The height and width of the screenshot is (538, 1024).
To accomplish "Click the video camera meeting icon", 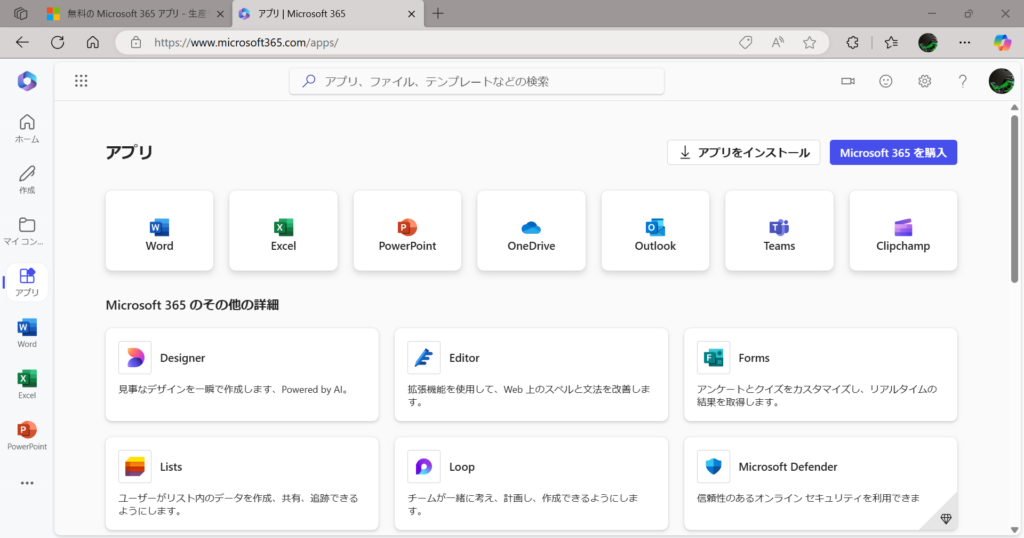I will (x=848, y=81).
